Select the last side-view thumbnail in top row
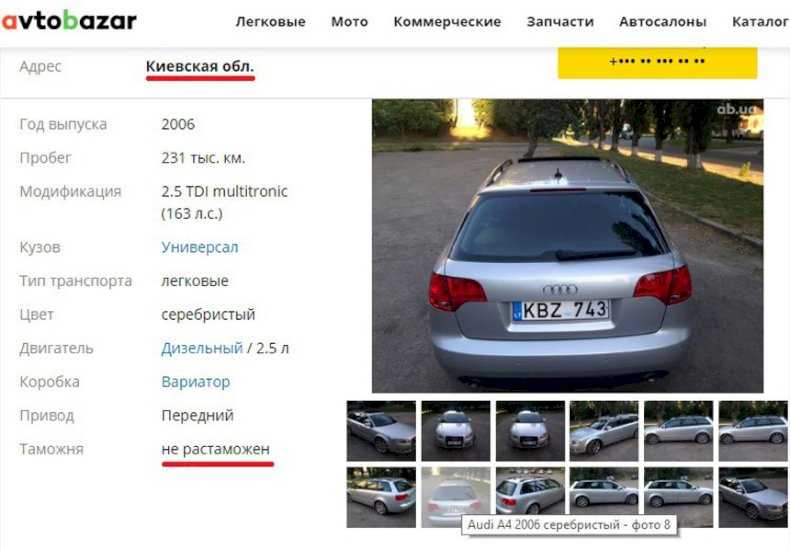Image resolution: width=790 pixels, height=550 pixels. (x=753, y=431)
